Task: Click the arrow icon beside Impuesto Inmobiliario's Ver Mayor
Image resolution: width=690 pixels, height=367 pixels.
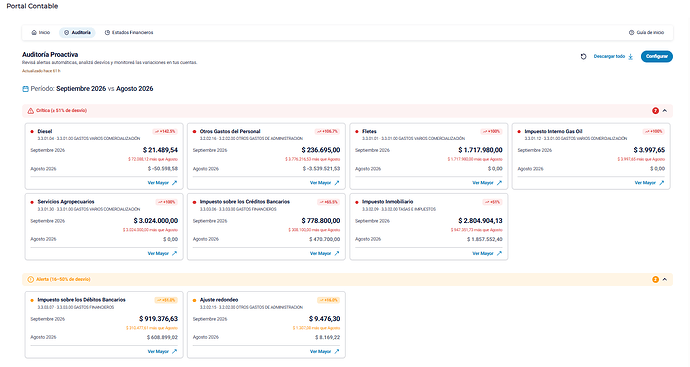Action: [499, 253]
